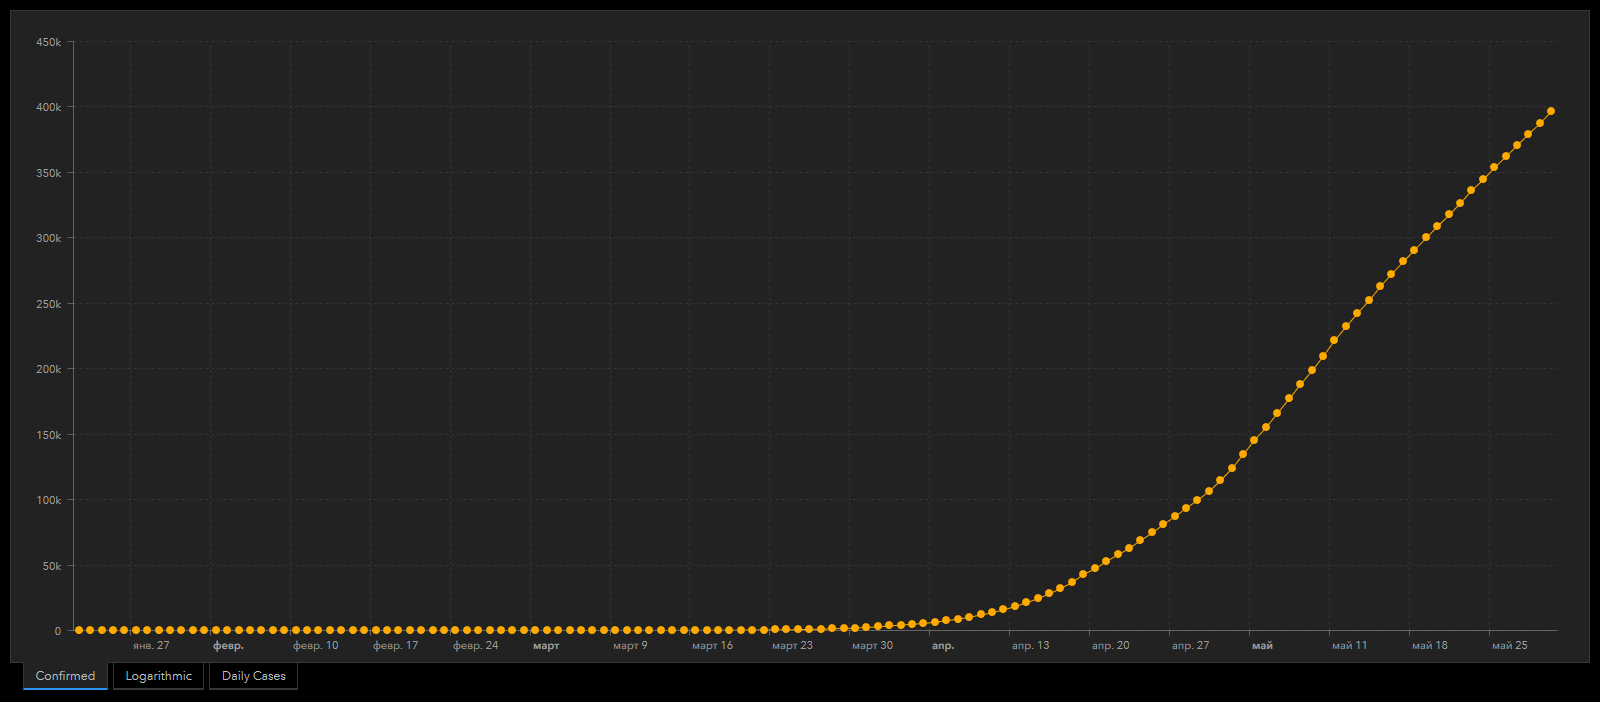The image size is (1600, 702).
Task: Click the 350k y-axis label
Action: pos(49,173)
